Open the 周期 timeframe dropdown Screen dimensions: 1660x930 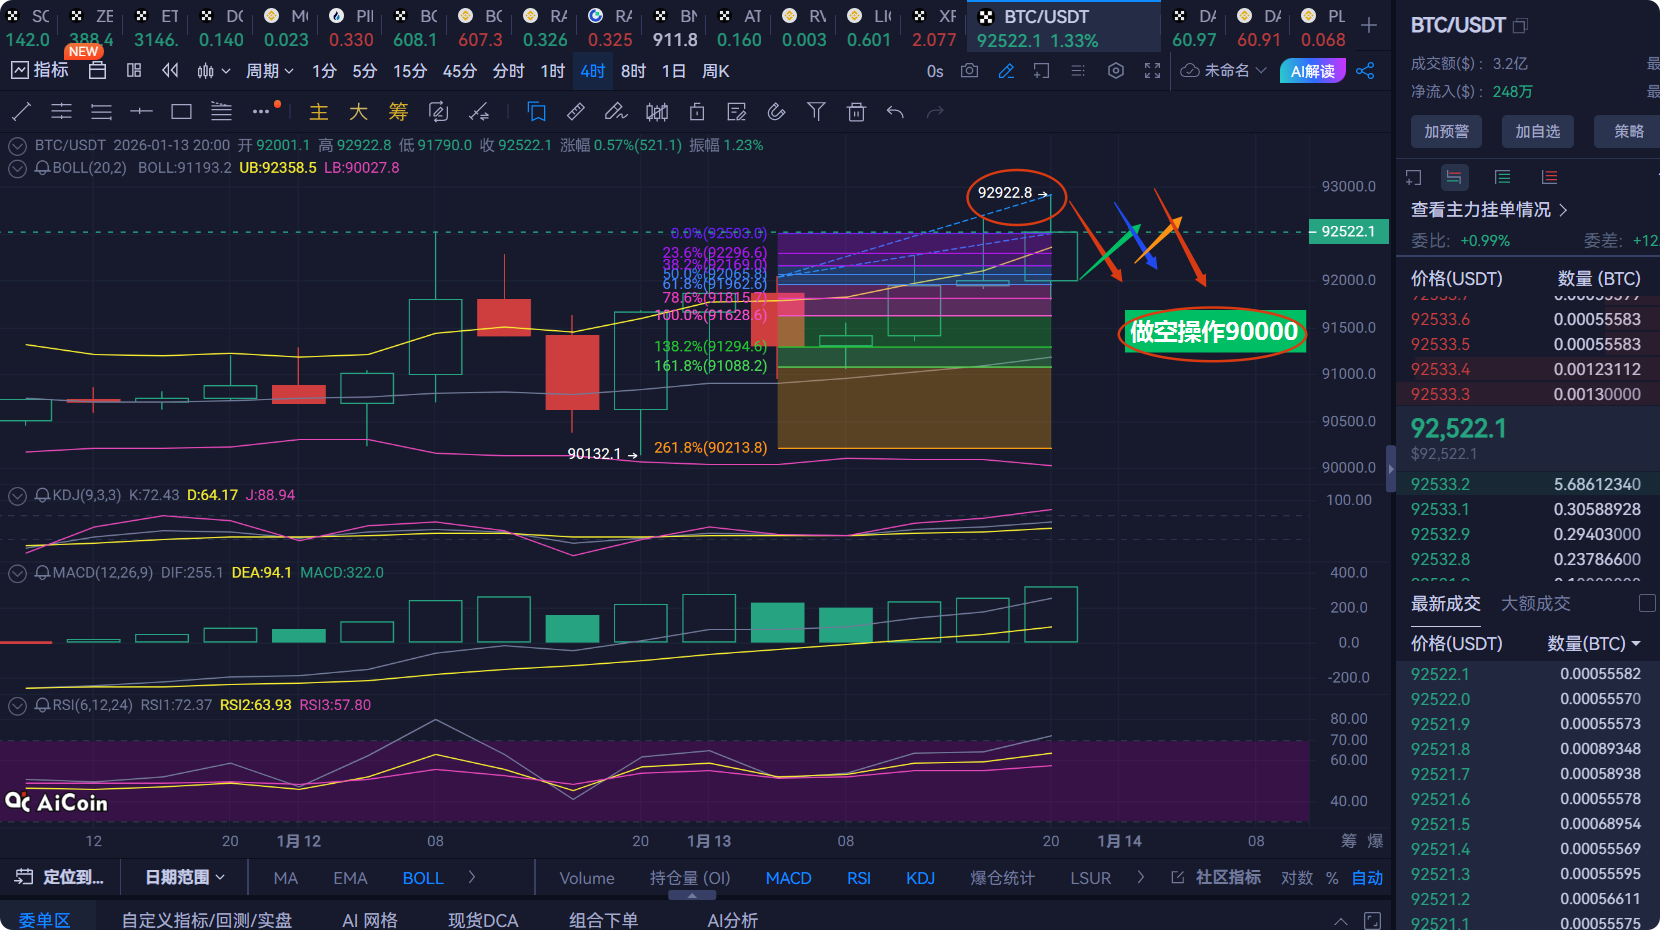point(268,70)
